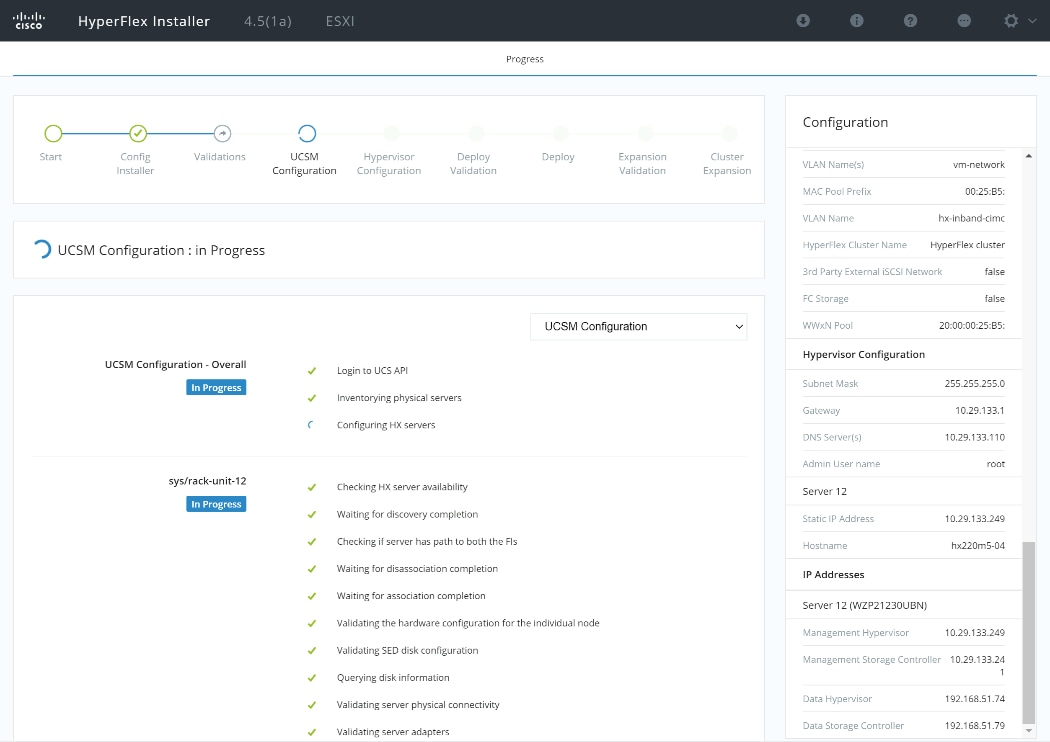Click the sys/rack-unit-12 label
1050x742 pixels.
click(x=207, y=481)
